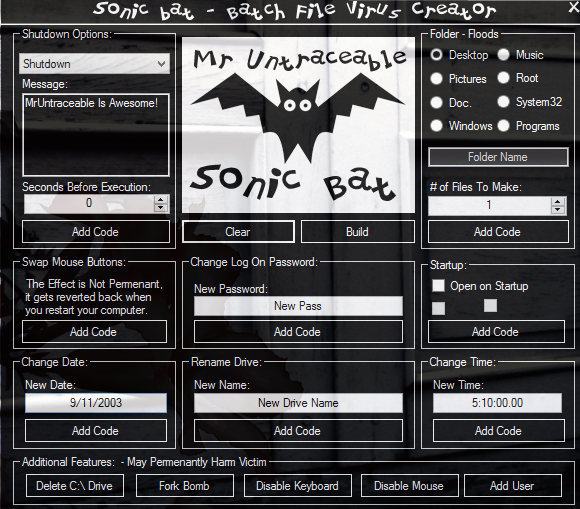The image size is (580, 509).
Task: Click the 'Additional Features:' group label
Action: point(68,462)
